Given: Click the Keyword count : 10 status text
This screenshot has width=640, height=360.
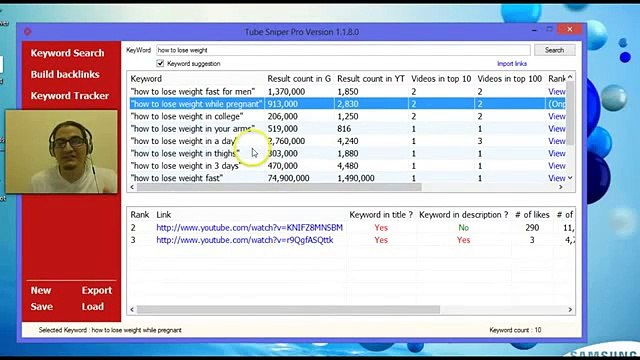Looking at the screenshot, I should click(x=515, y=330).
